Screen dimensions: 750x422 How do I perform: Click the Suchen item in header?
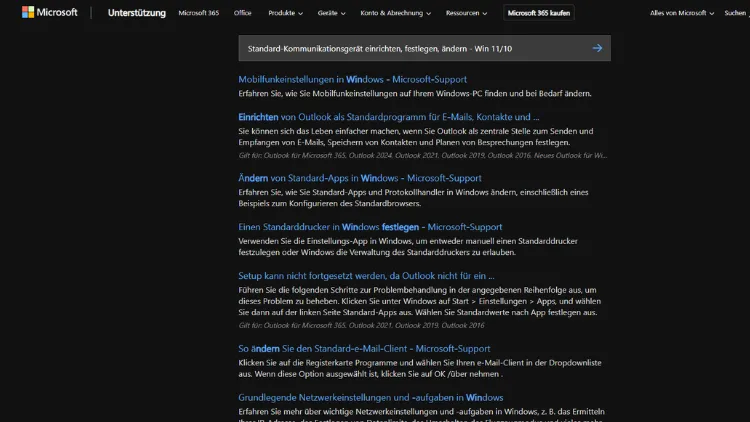click(736, 13)
